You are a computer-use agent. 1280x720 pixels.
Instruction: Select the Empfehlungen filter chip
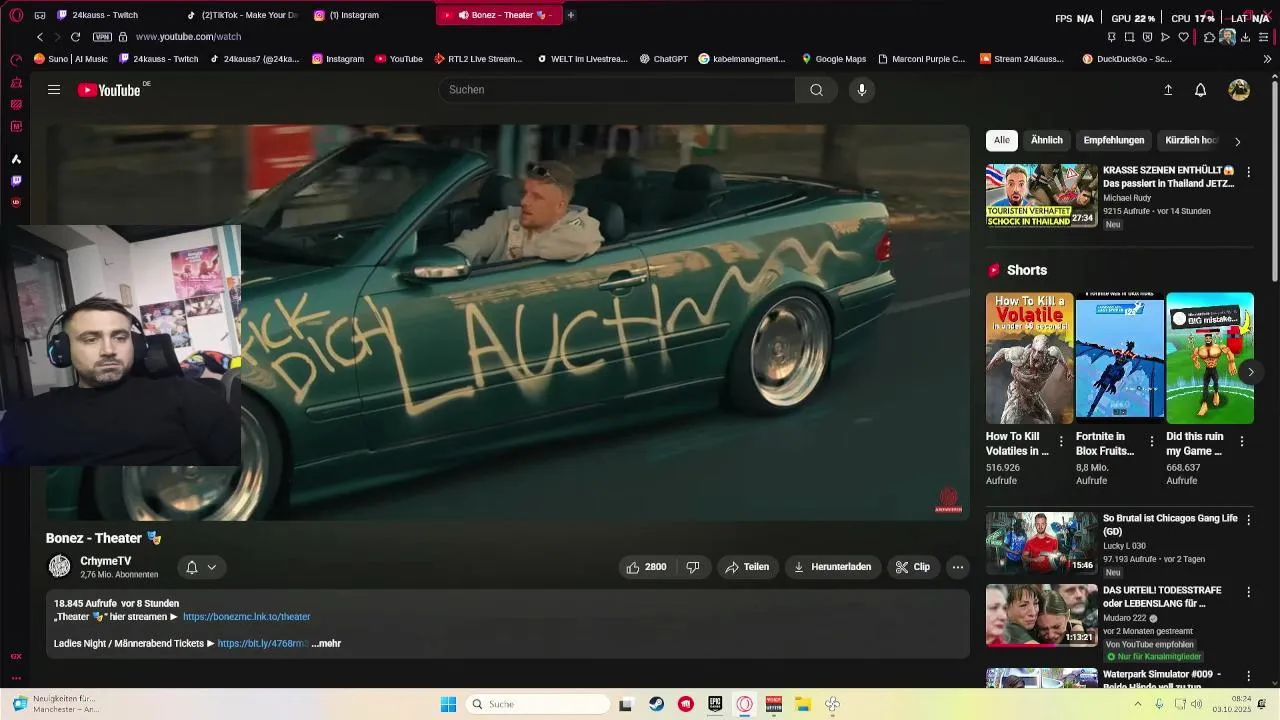tap(1114, 140)
